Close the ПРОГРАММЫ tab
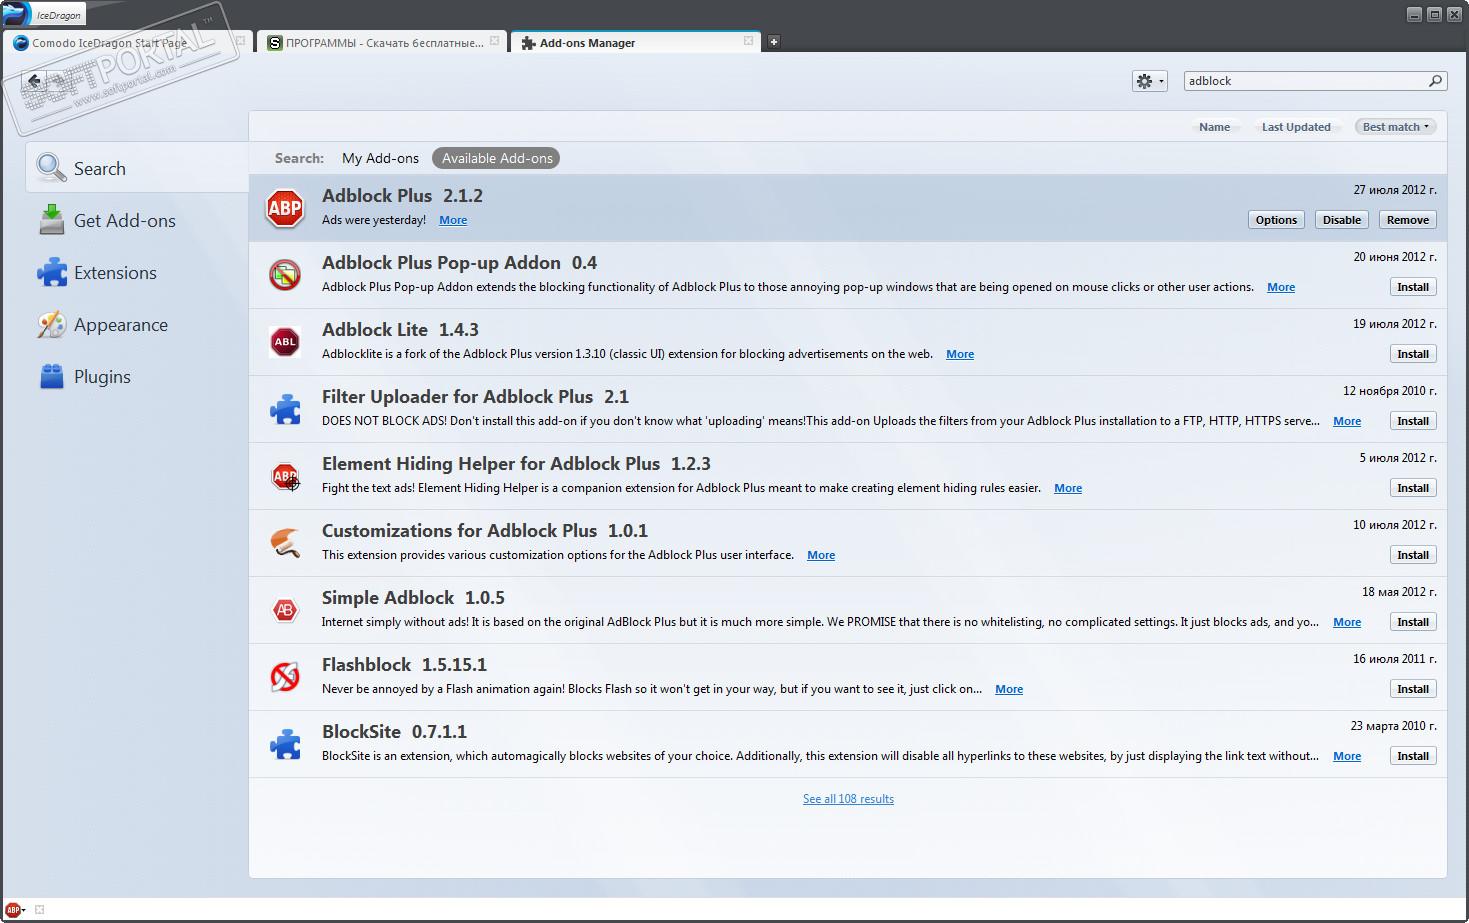The image size is (1469, 923). click(494, 42)
